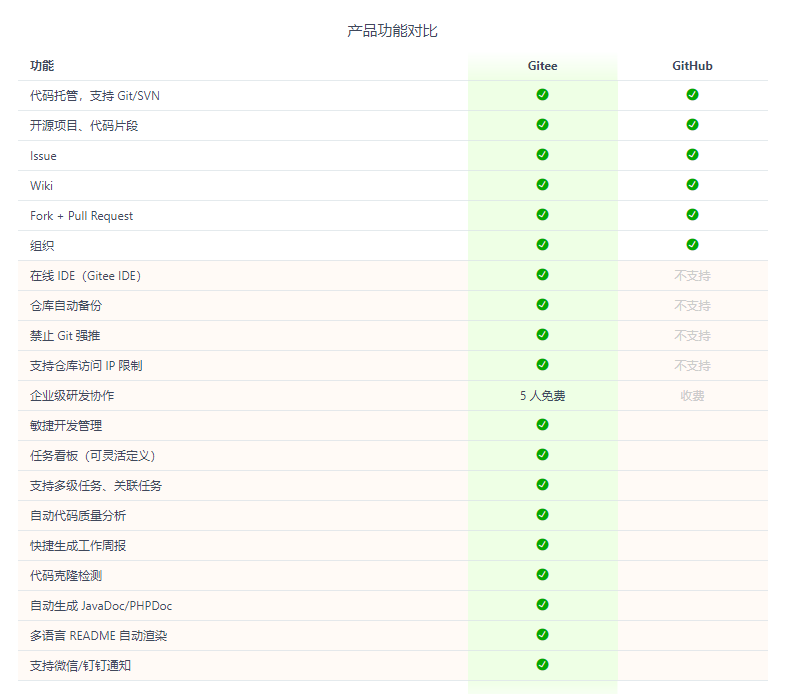The height and width of the screenshot is (694, 786).
Task: Click the 企业级研发协作 label
Action: pyautogui.click(x=72, y=396)
